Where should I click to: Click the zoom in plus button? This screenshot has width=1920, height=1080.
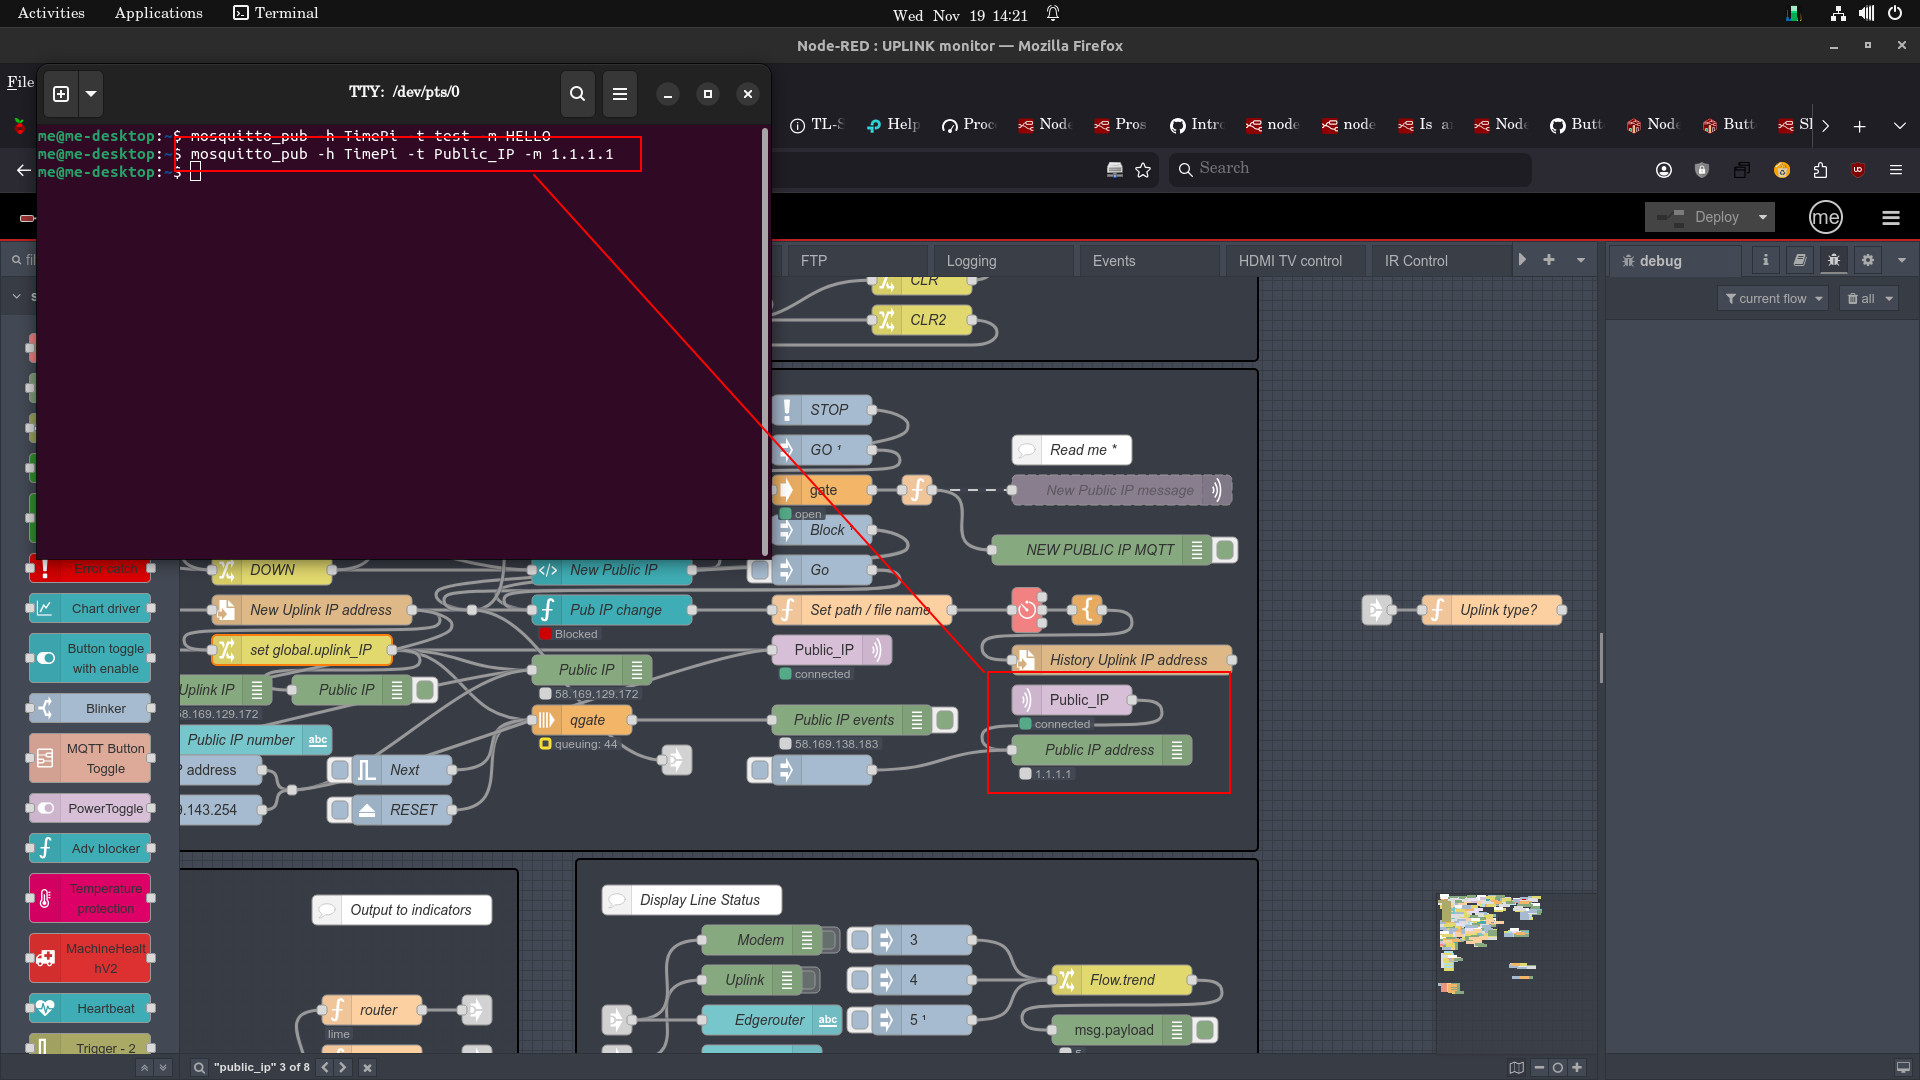[1577, 1067]
